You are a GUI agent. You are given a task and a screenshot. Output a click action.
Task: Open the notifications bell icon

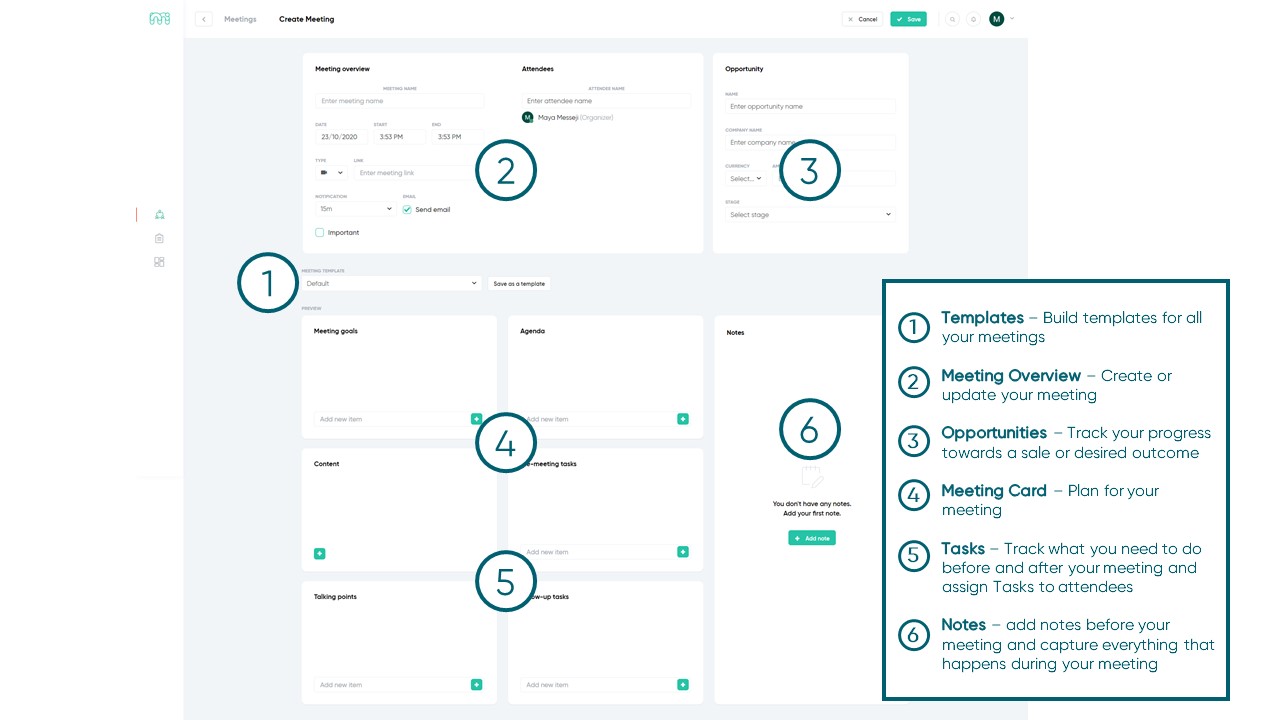pos(973,19)
